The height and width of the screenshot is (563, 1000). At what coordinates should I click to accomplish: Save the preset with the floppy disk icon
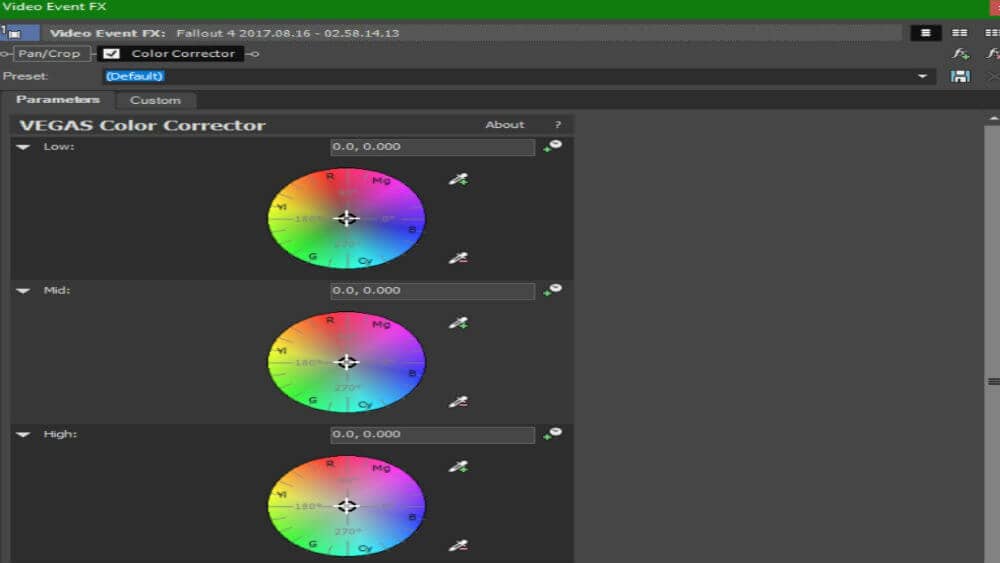(x=960, y=77)
